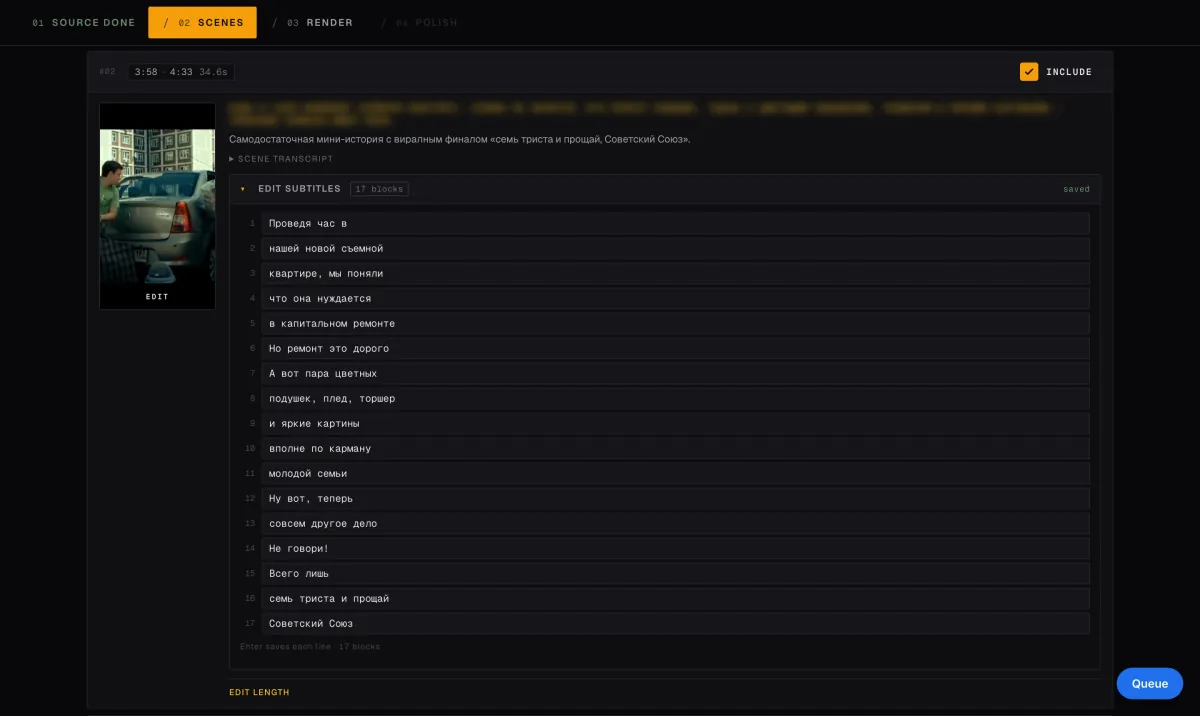Click the scene description starting 'Самодостаточная мини-история'
Viewport: 1200px width, 716px height.
coord(459,139)
